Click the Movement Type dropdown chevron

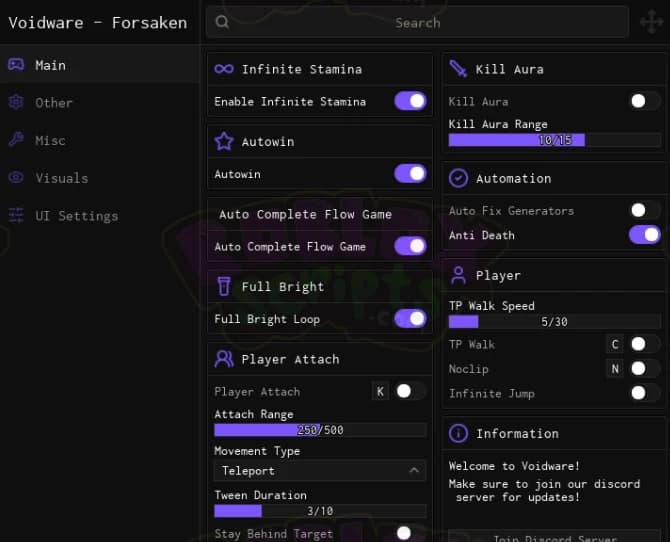pos(414,471)
